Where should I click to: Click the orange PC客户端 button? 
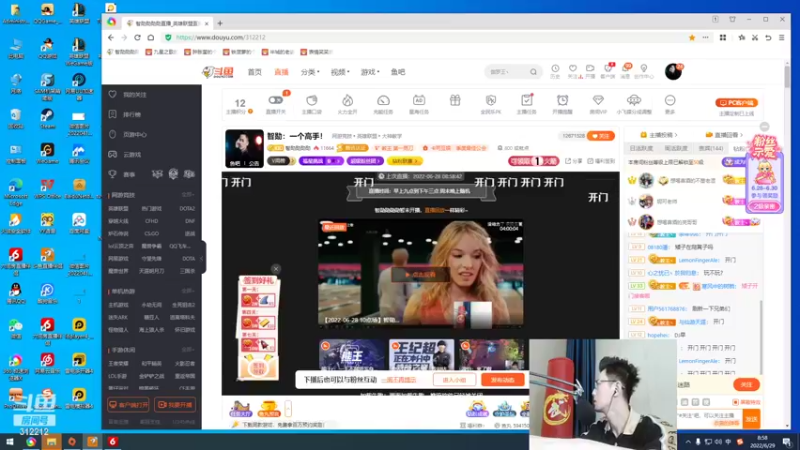click(x=736, y=103)
